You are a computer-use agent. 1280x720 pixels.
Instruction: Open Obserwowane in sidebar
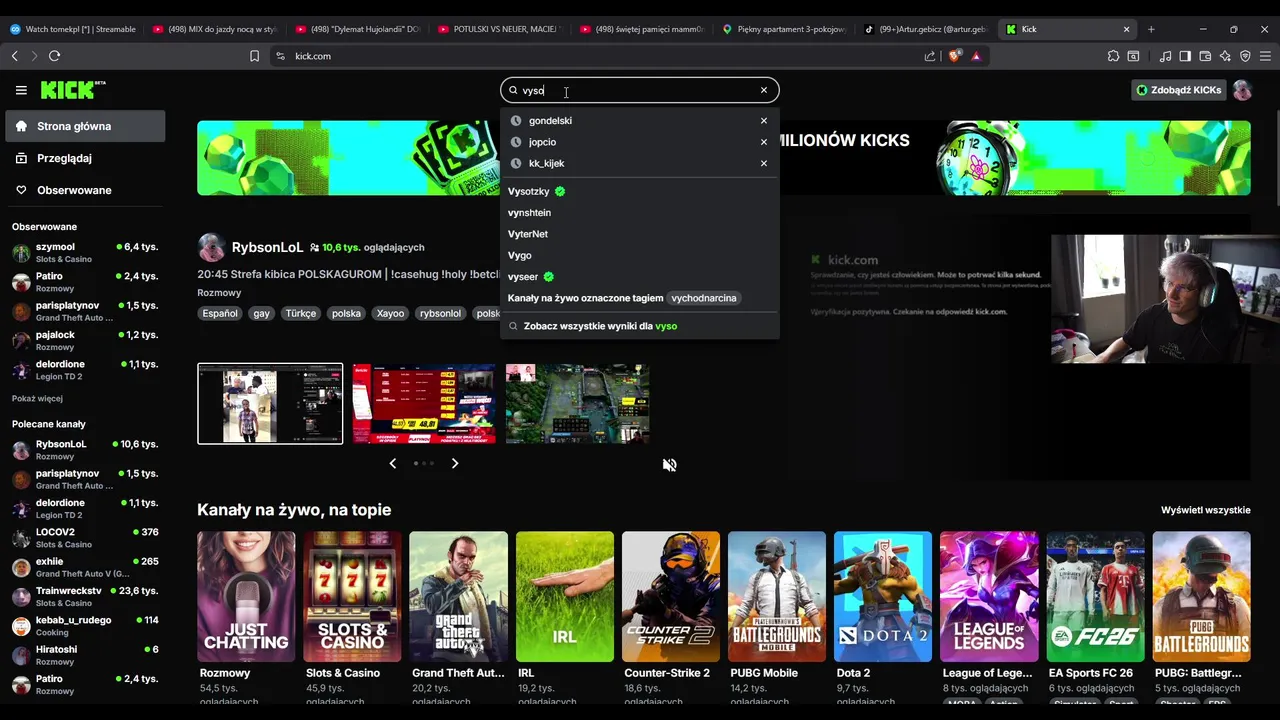[85, 190]
